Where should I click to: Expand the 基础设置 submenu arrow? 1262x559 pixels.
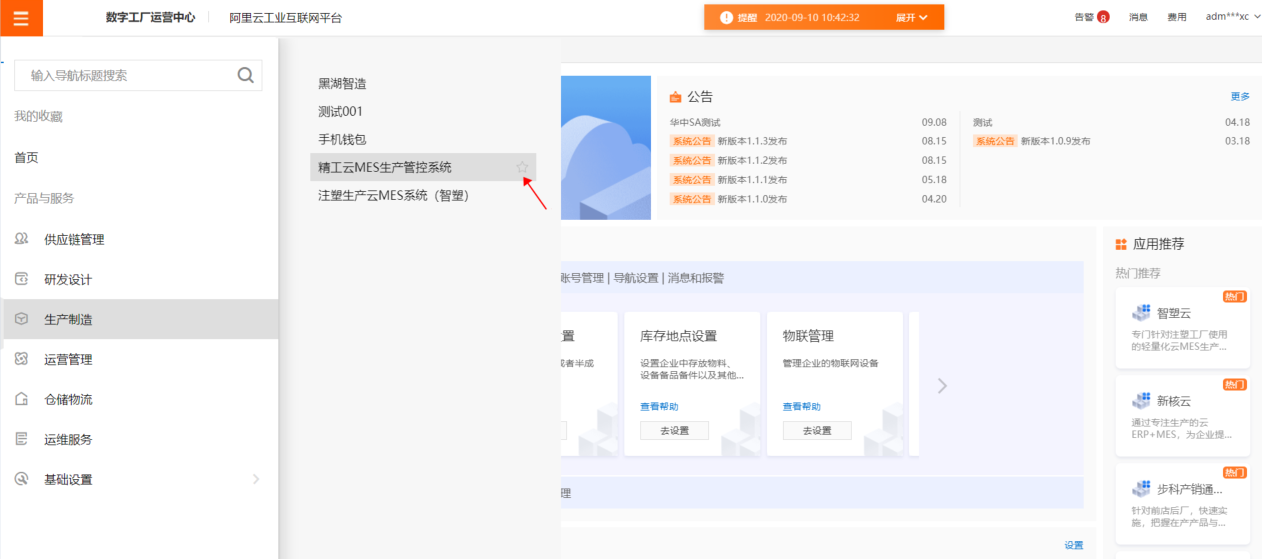pos(255,479)
